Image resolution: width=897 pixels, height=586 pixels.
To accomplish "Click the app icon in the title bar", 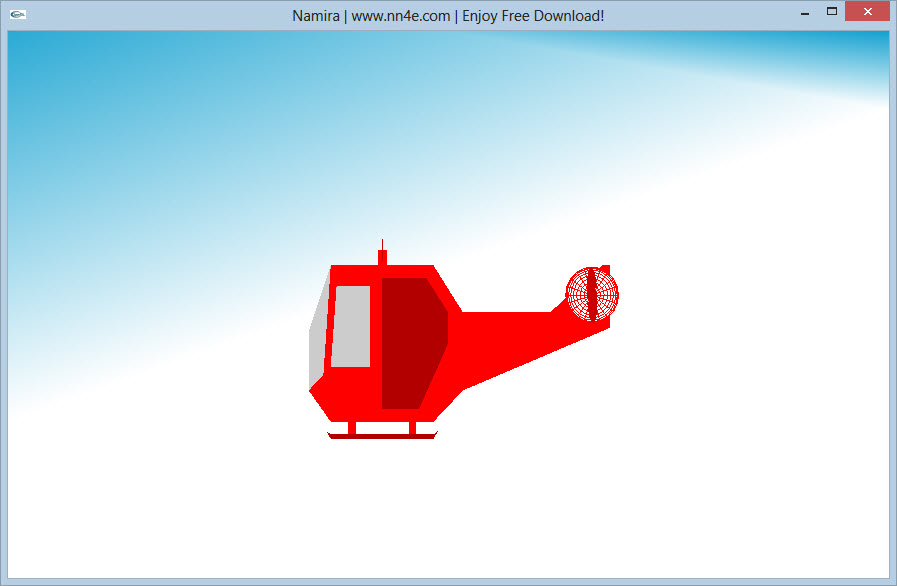I will point(18,14).
